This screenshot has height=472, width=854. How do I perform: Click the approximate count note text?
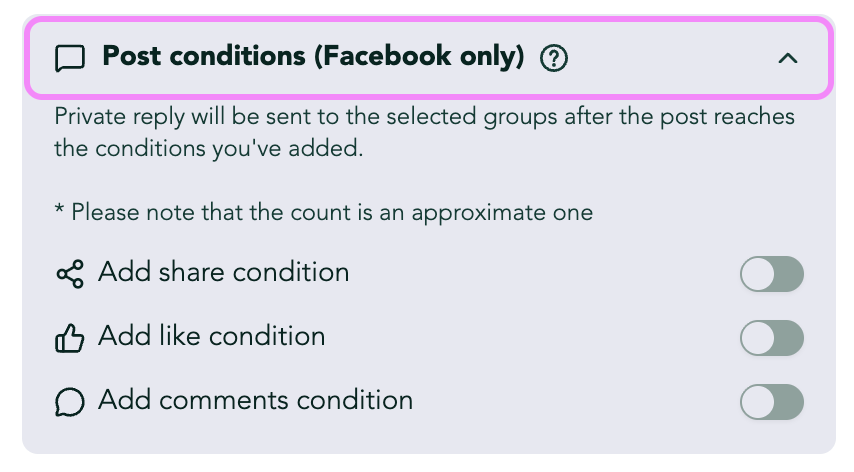[x=324, y=212]
